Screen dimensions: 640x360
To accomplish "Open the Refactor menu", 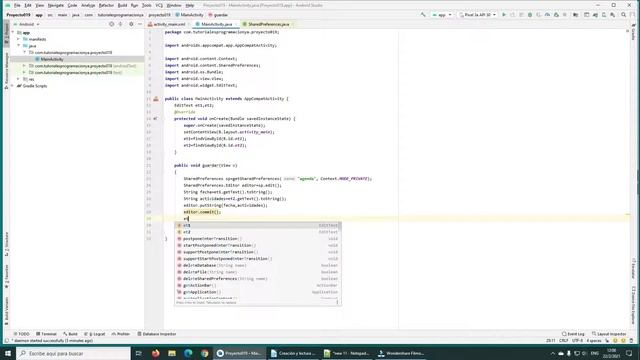I will pos(106,5).
